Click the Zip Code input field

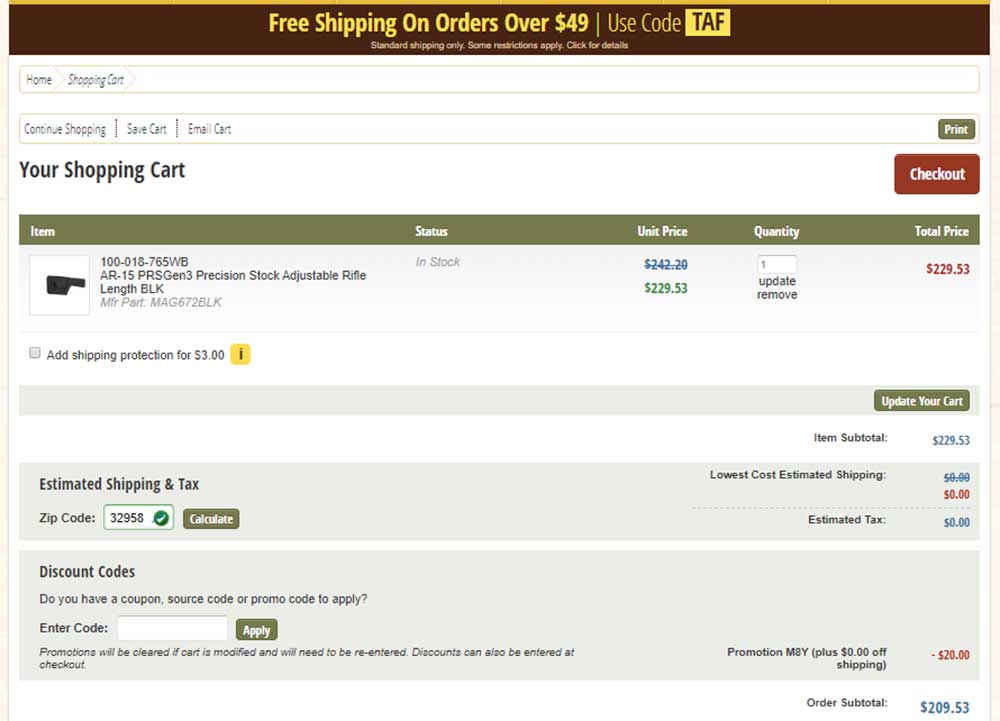pos(128,518)
